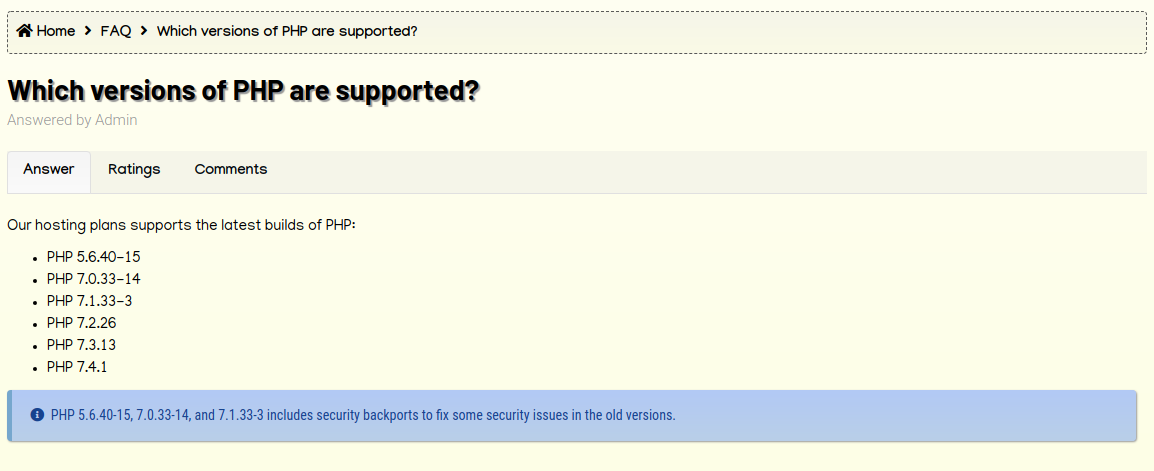Open the Ratings tab

[x=134, y=170]
